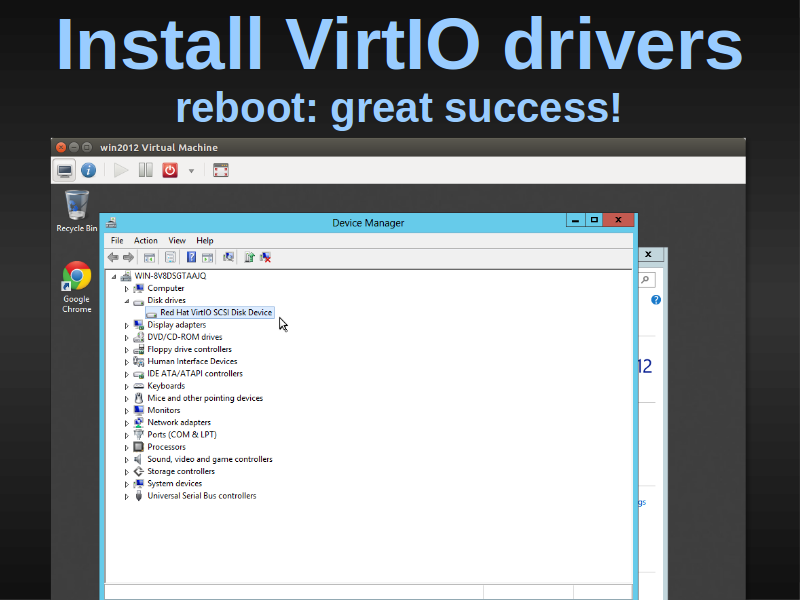Screen dimensions: 800x600
Task: Click the Forward arrow toolbar icon
Action: (x=129, y=258)
